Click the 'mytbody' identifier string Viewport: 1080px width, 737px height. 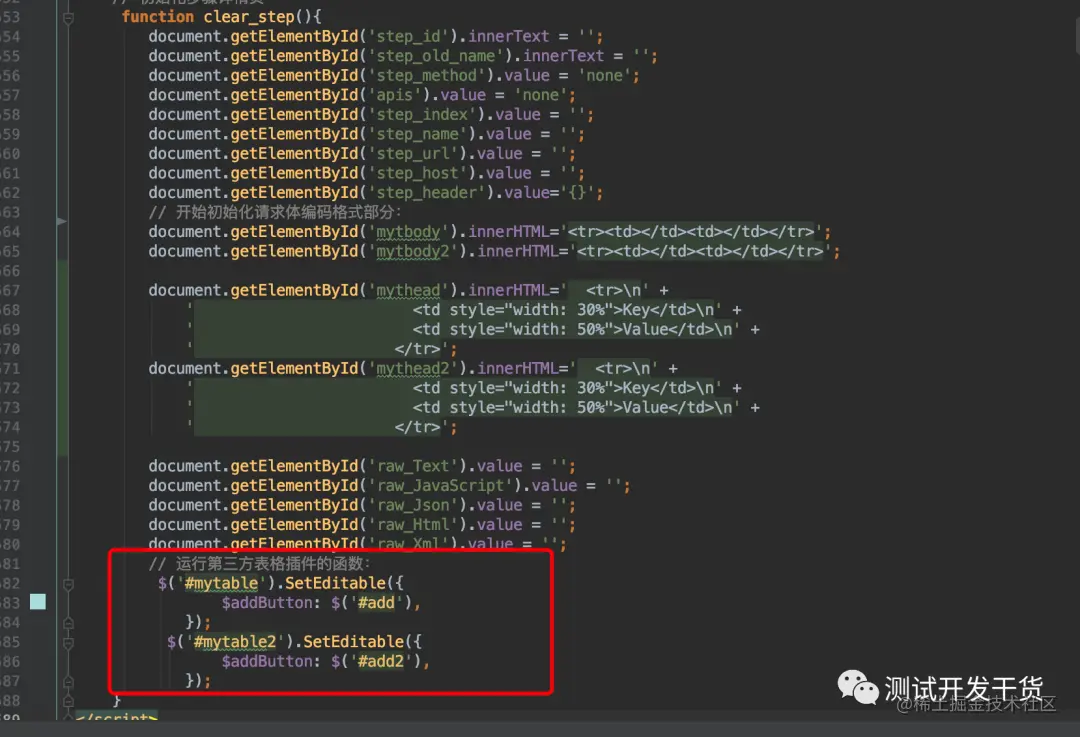coord(408,231)
